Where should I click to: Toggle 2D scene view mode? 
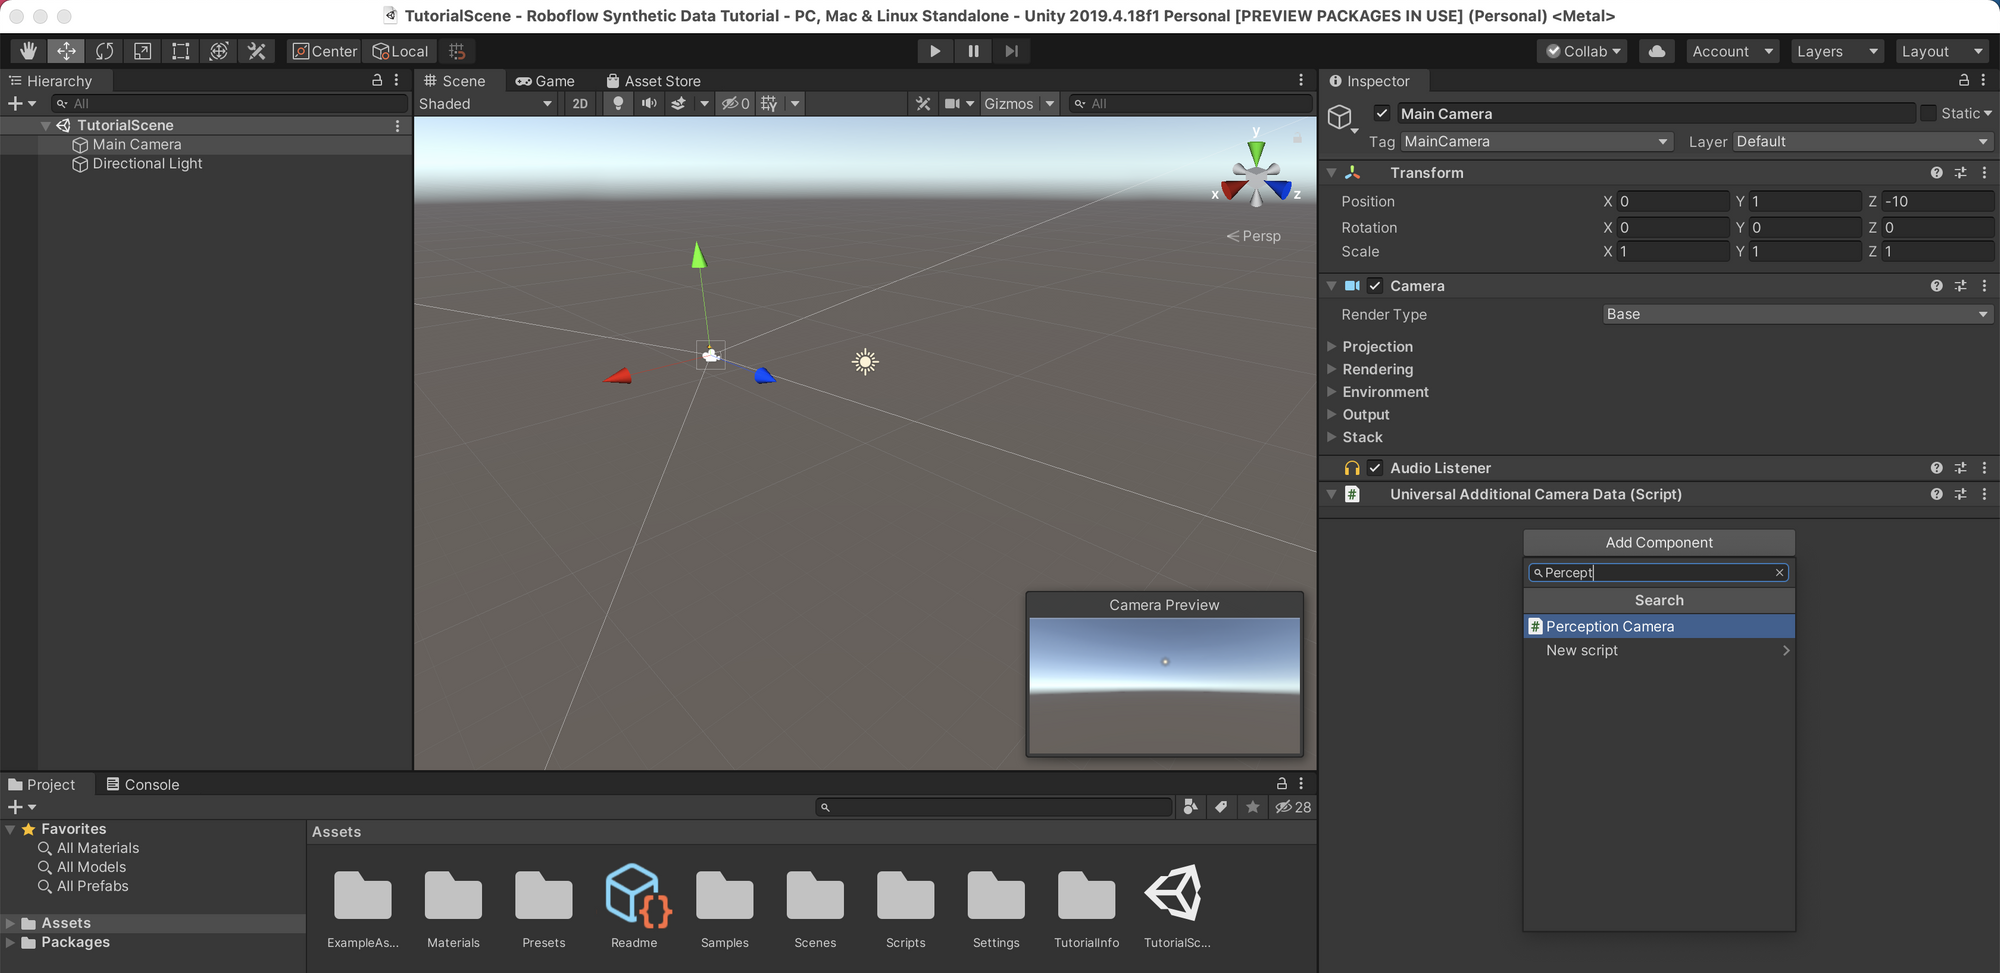580,103
